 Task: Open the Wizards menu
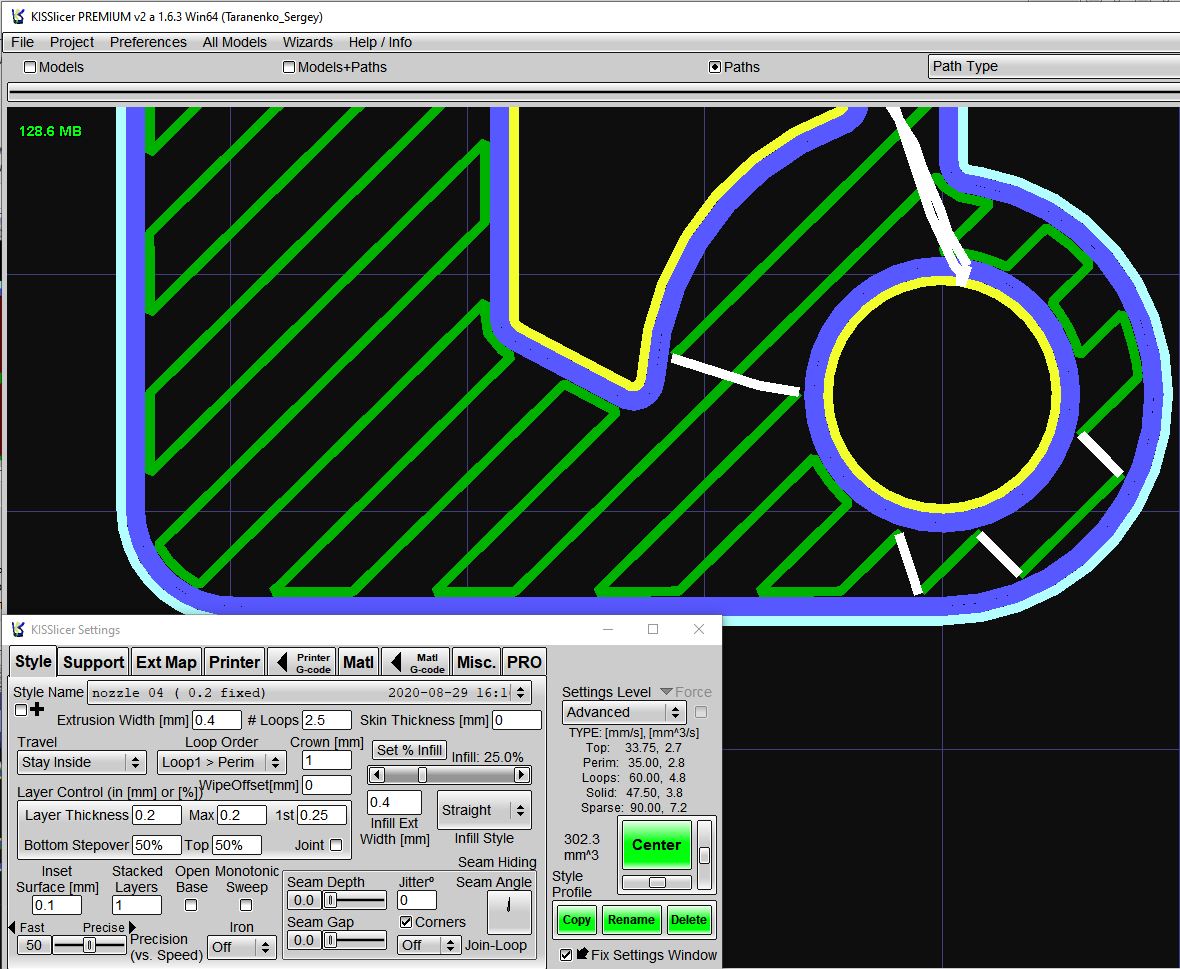point(307,42)
